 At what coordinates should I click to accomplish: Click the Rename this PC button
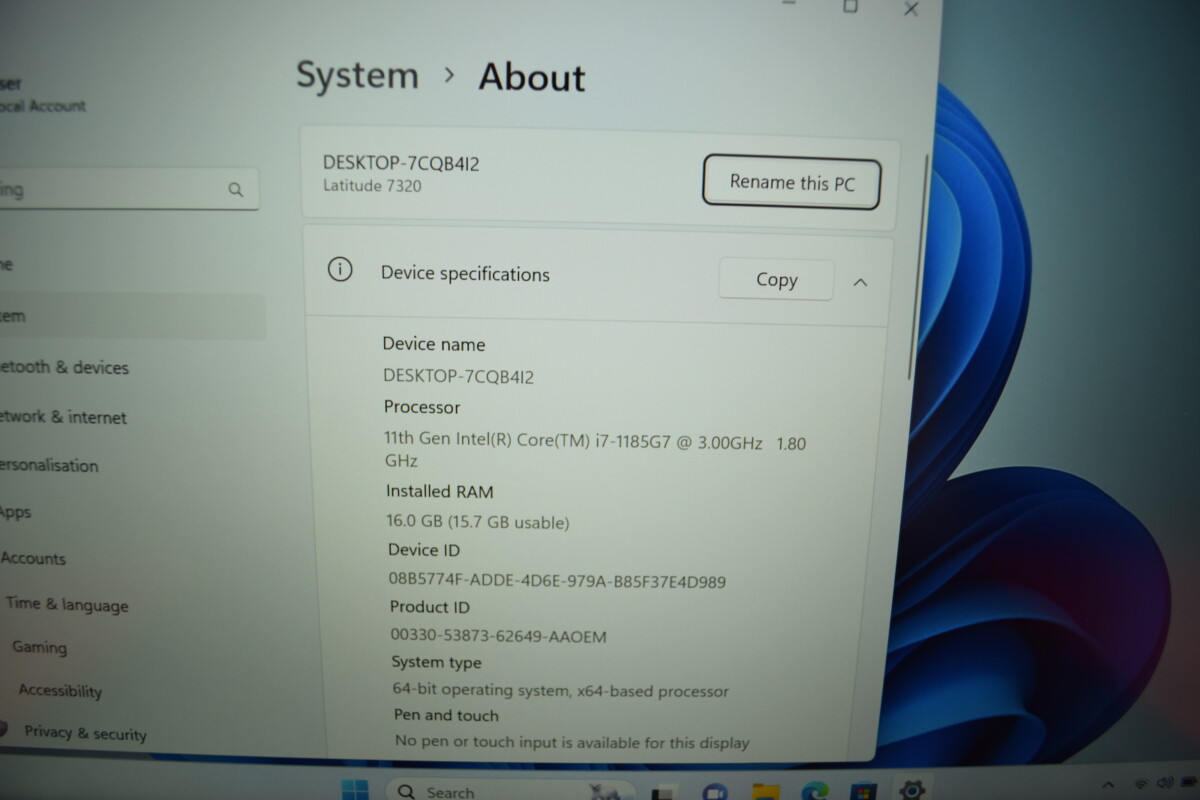pyautogui.click(x=791, y=183)
